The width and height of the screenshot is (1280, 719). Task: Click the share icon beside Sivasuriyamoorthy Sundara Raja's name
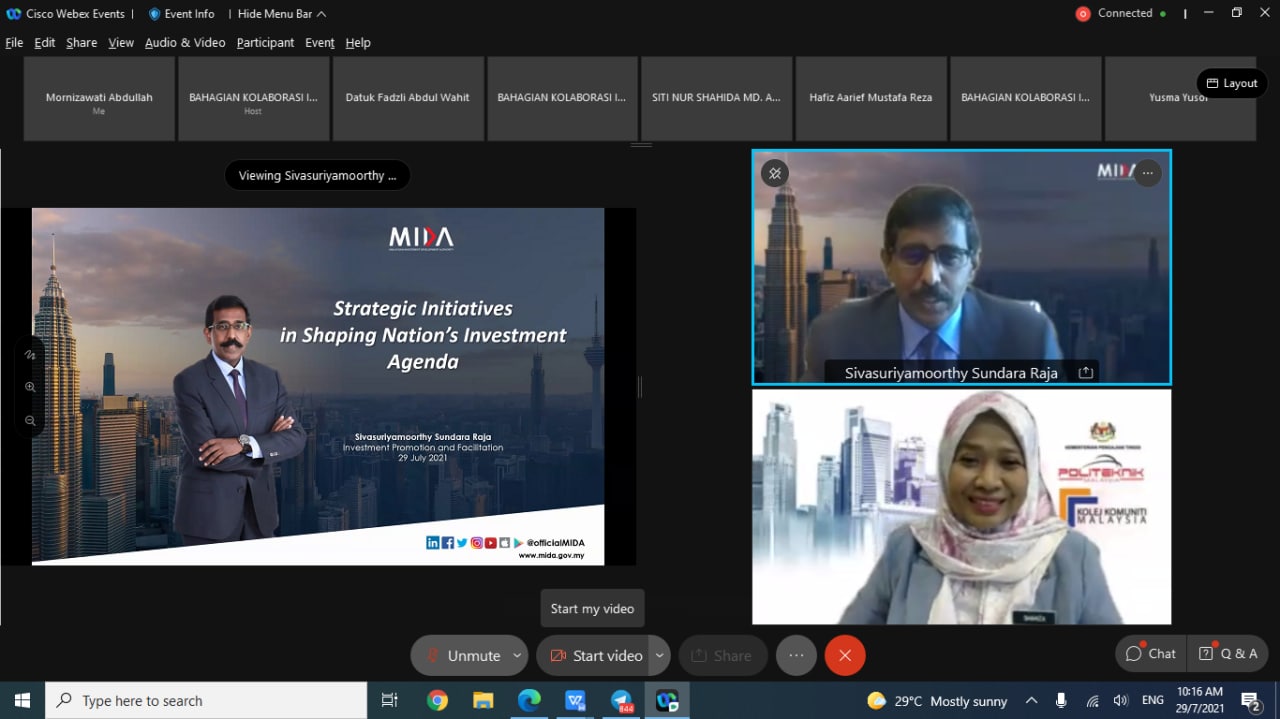click(1085, 372)
